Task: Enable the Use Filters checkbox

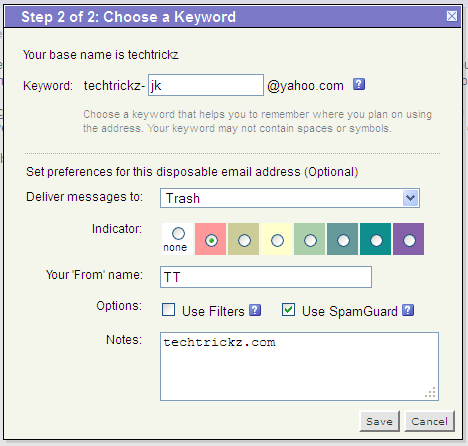Action: coord(168,310)
